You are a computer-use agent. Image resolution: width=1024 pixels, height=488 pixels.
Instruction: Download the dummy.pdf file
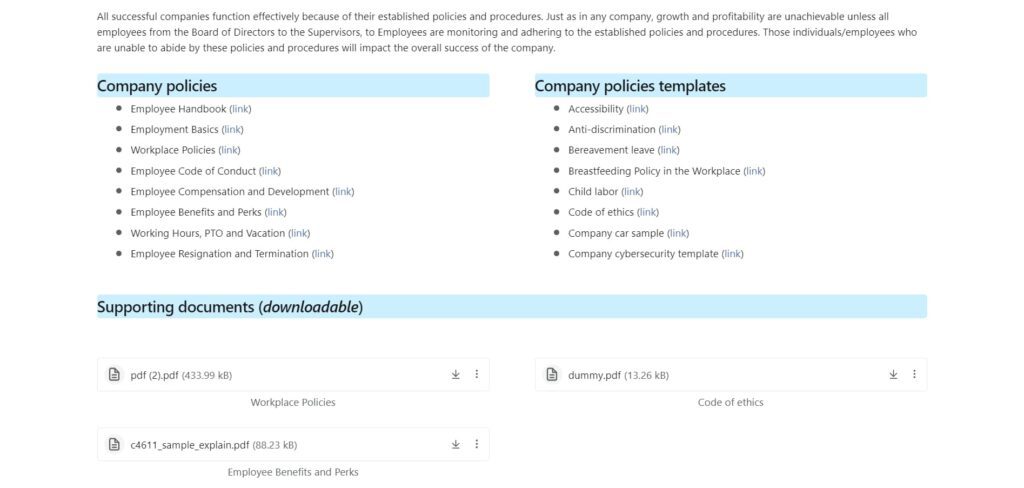coord(893,374)
